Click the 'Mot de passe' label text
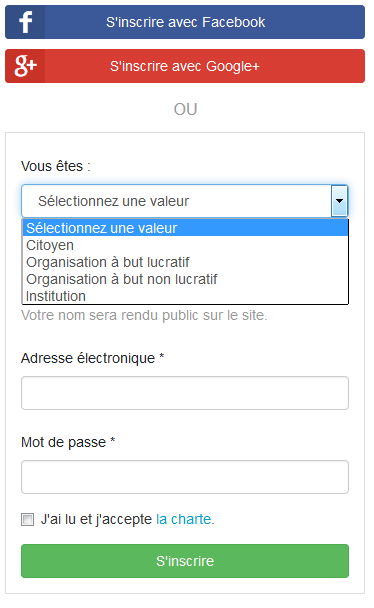The image size is (374, 608). click(x=64, y=442)
